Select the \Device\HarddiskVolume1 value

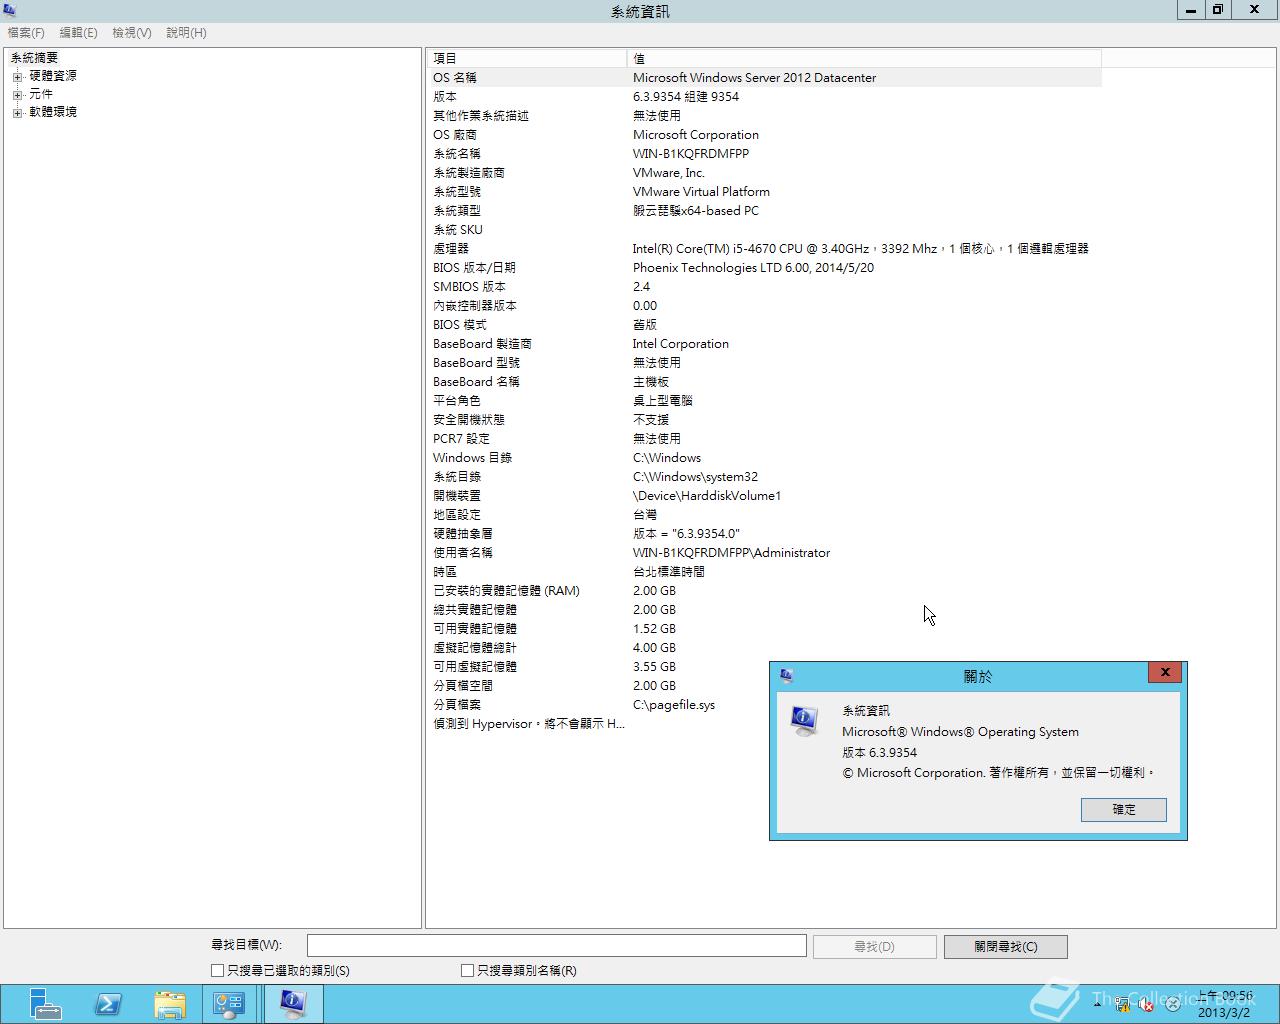(707, 495)
